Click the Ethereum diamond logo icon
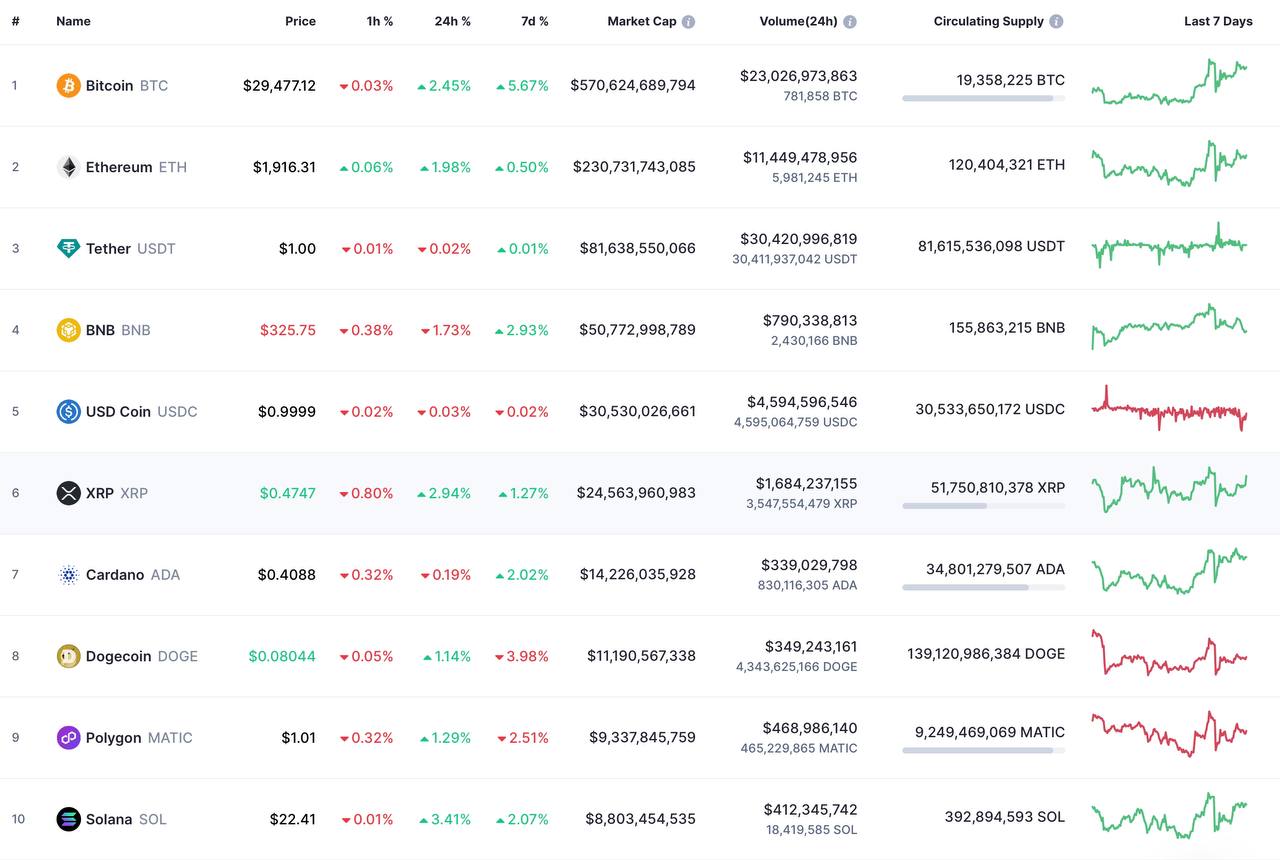 68,167
